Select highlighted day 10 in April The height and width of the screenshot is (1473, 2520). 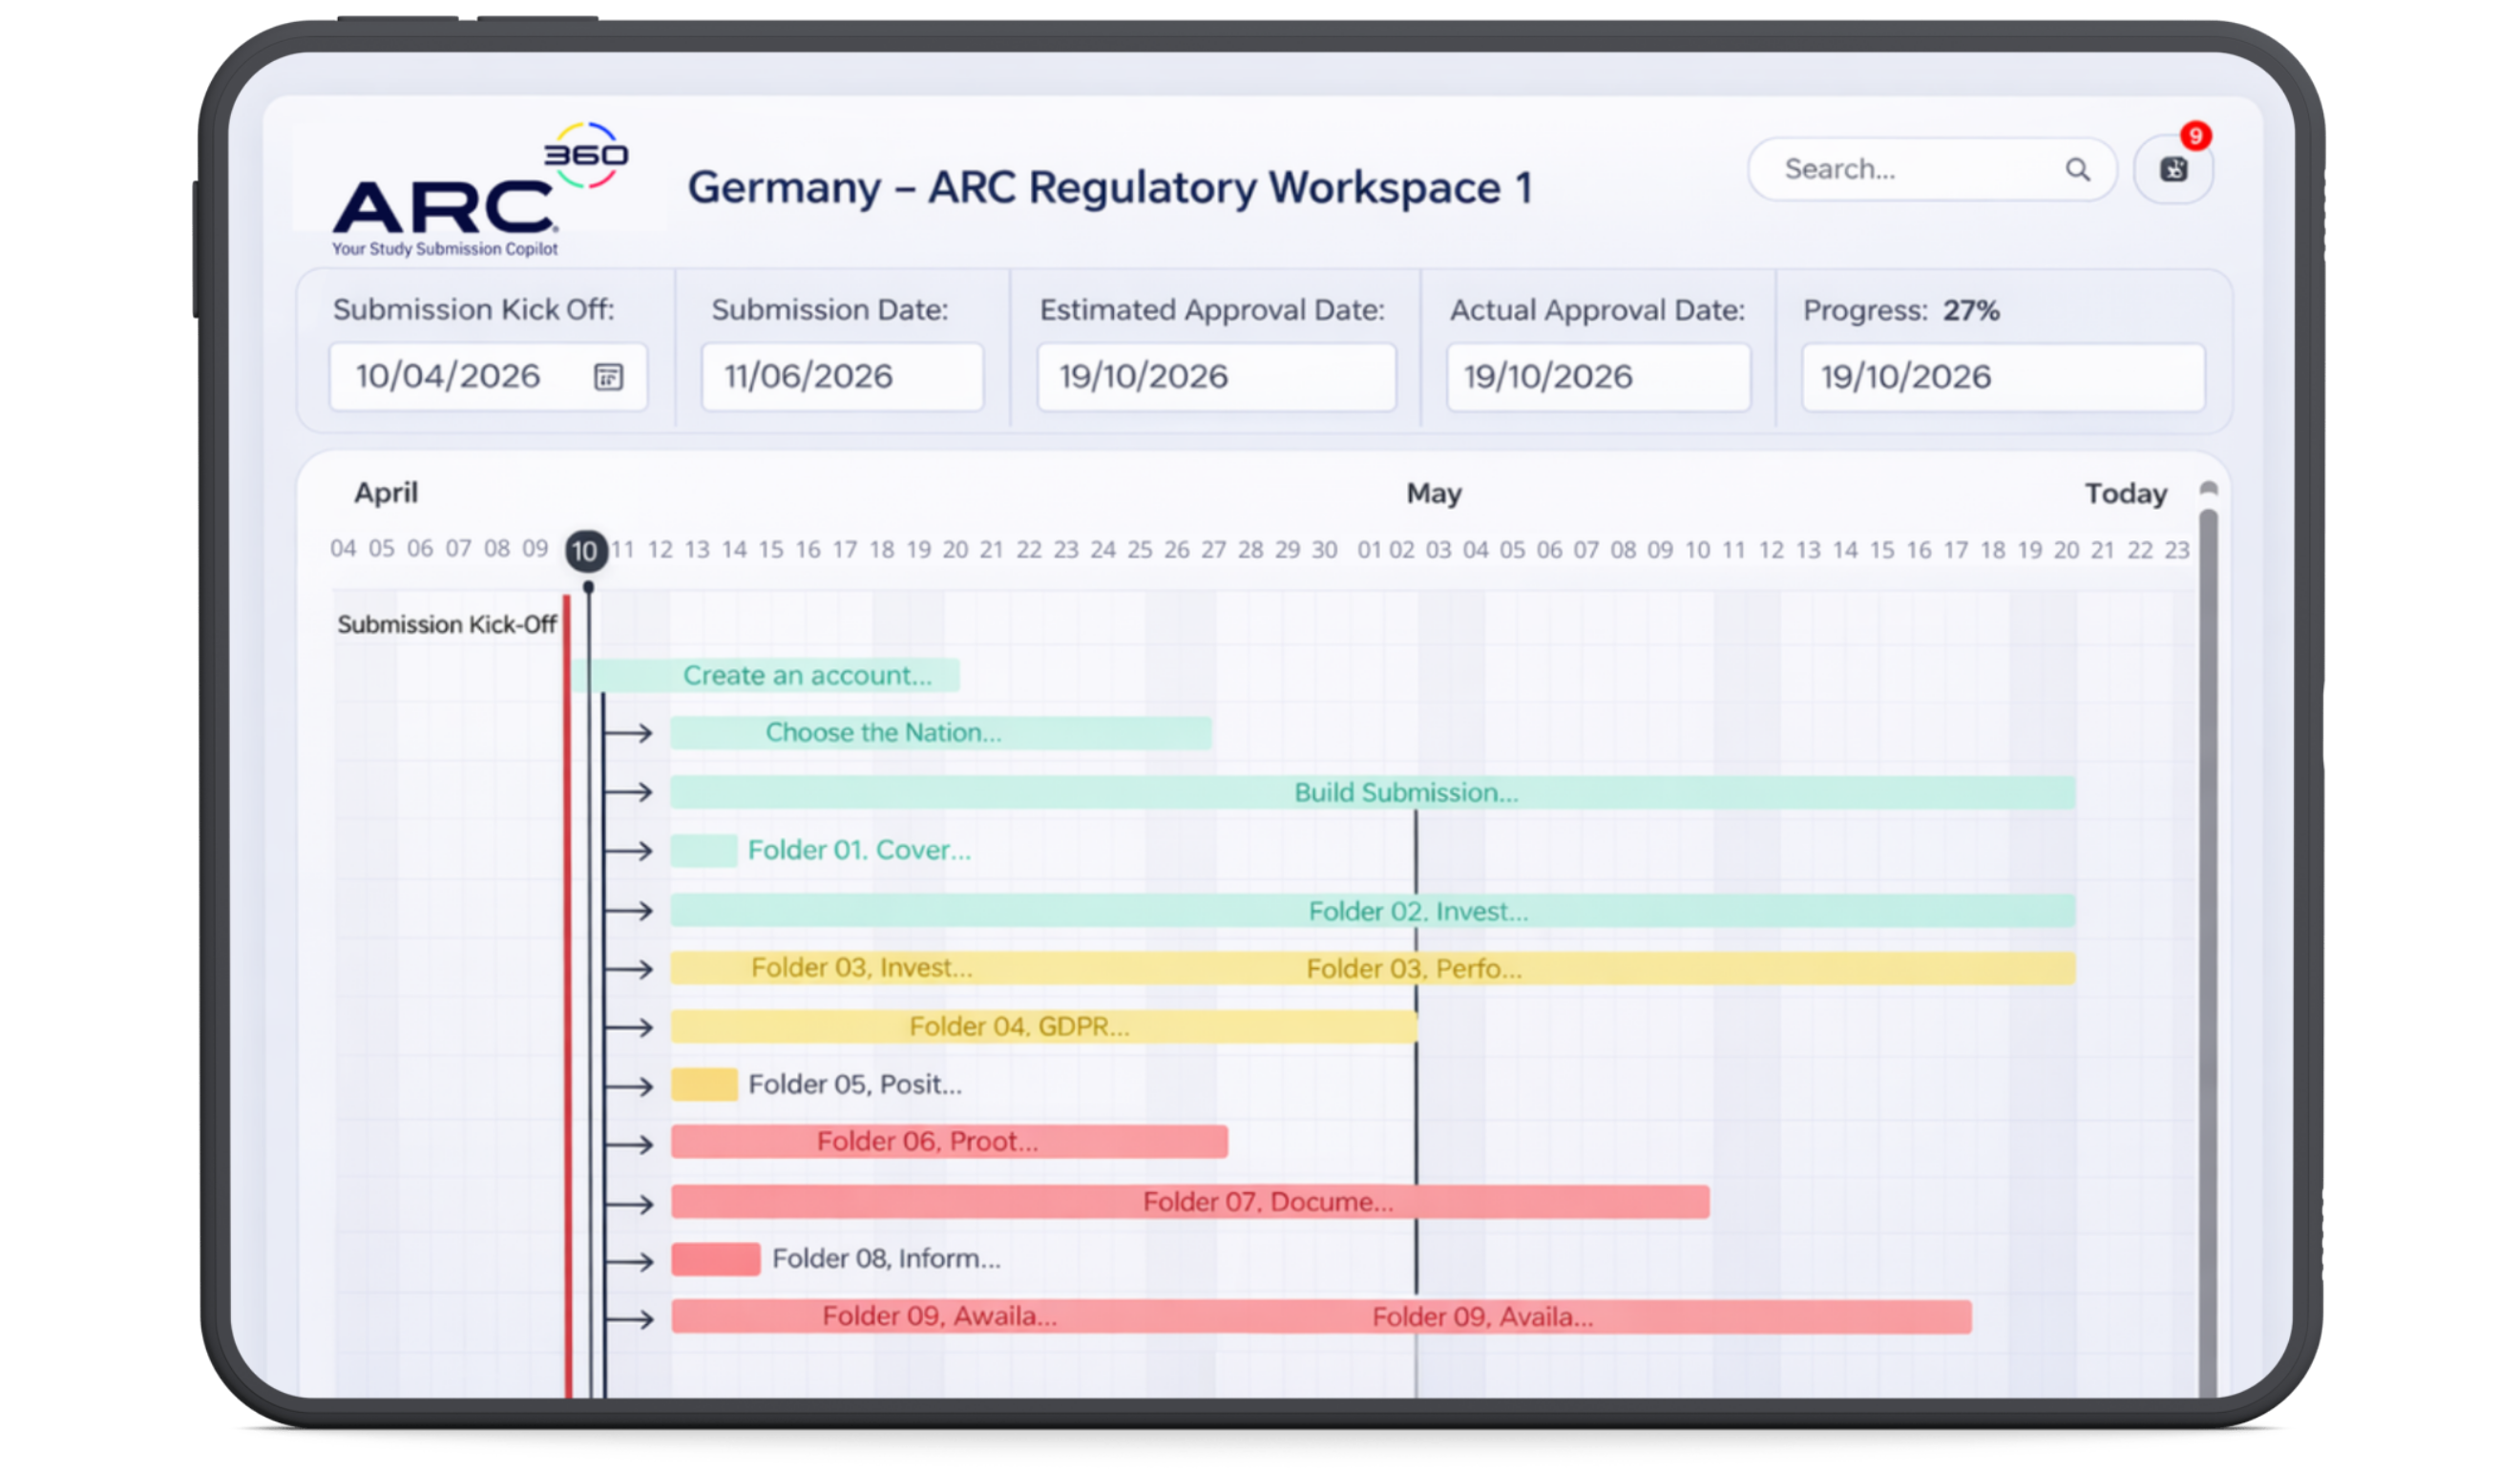pyautogui.click(x=586, y=551)
